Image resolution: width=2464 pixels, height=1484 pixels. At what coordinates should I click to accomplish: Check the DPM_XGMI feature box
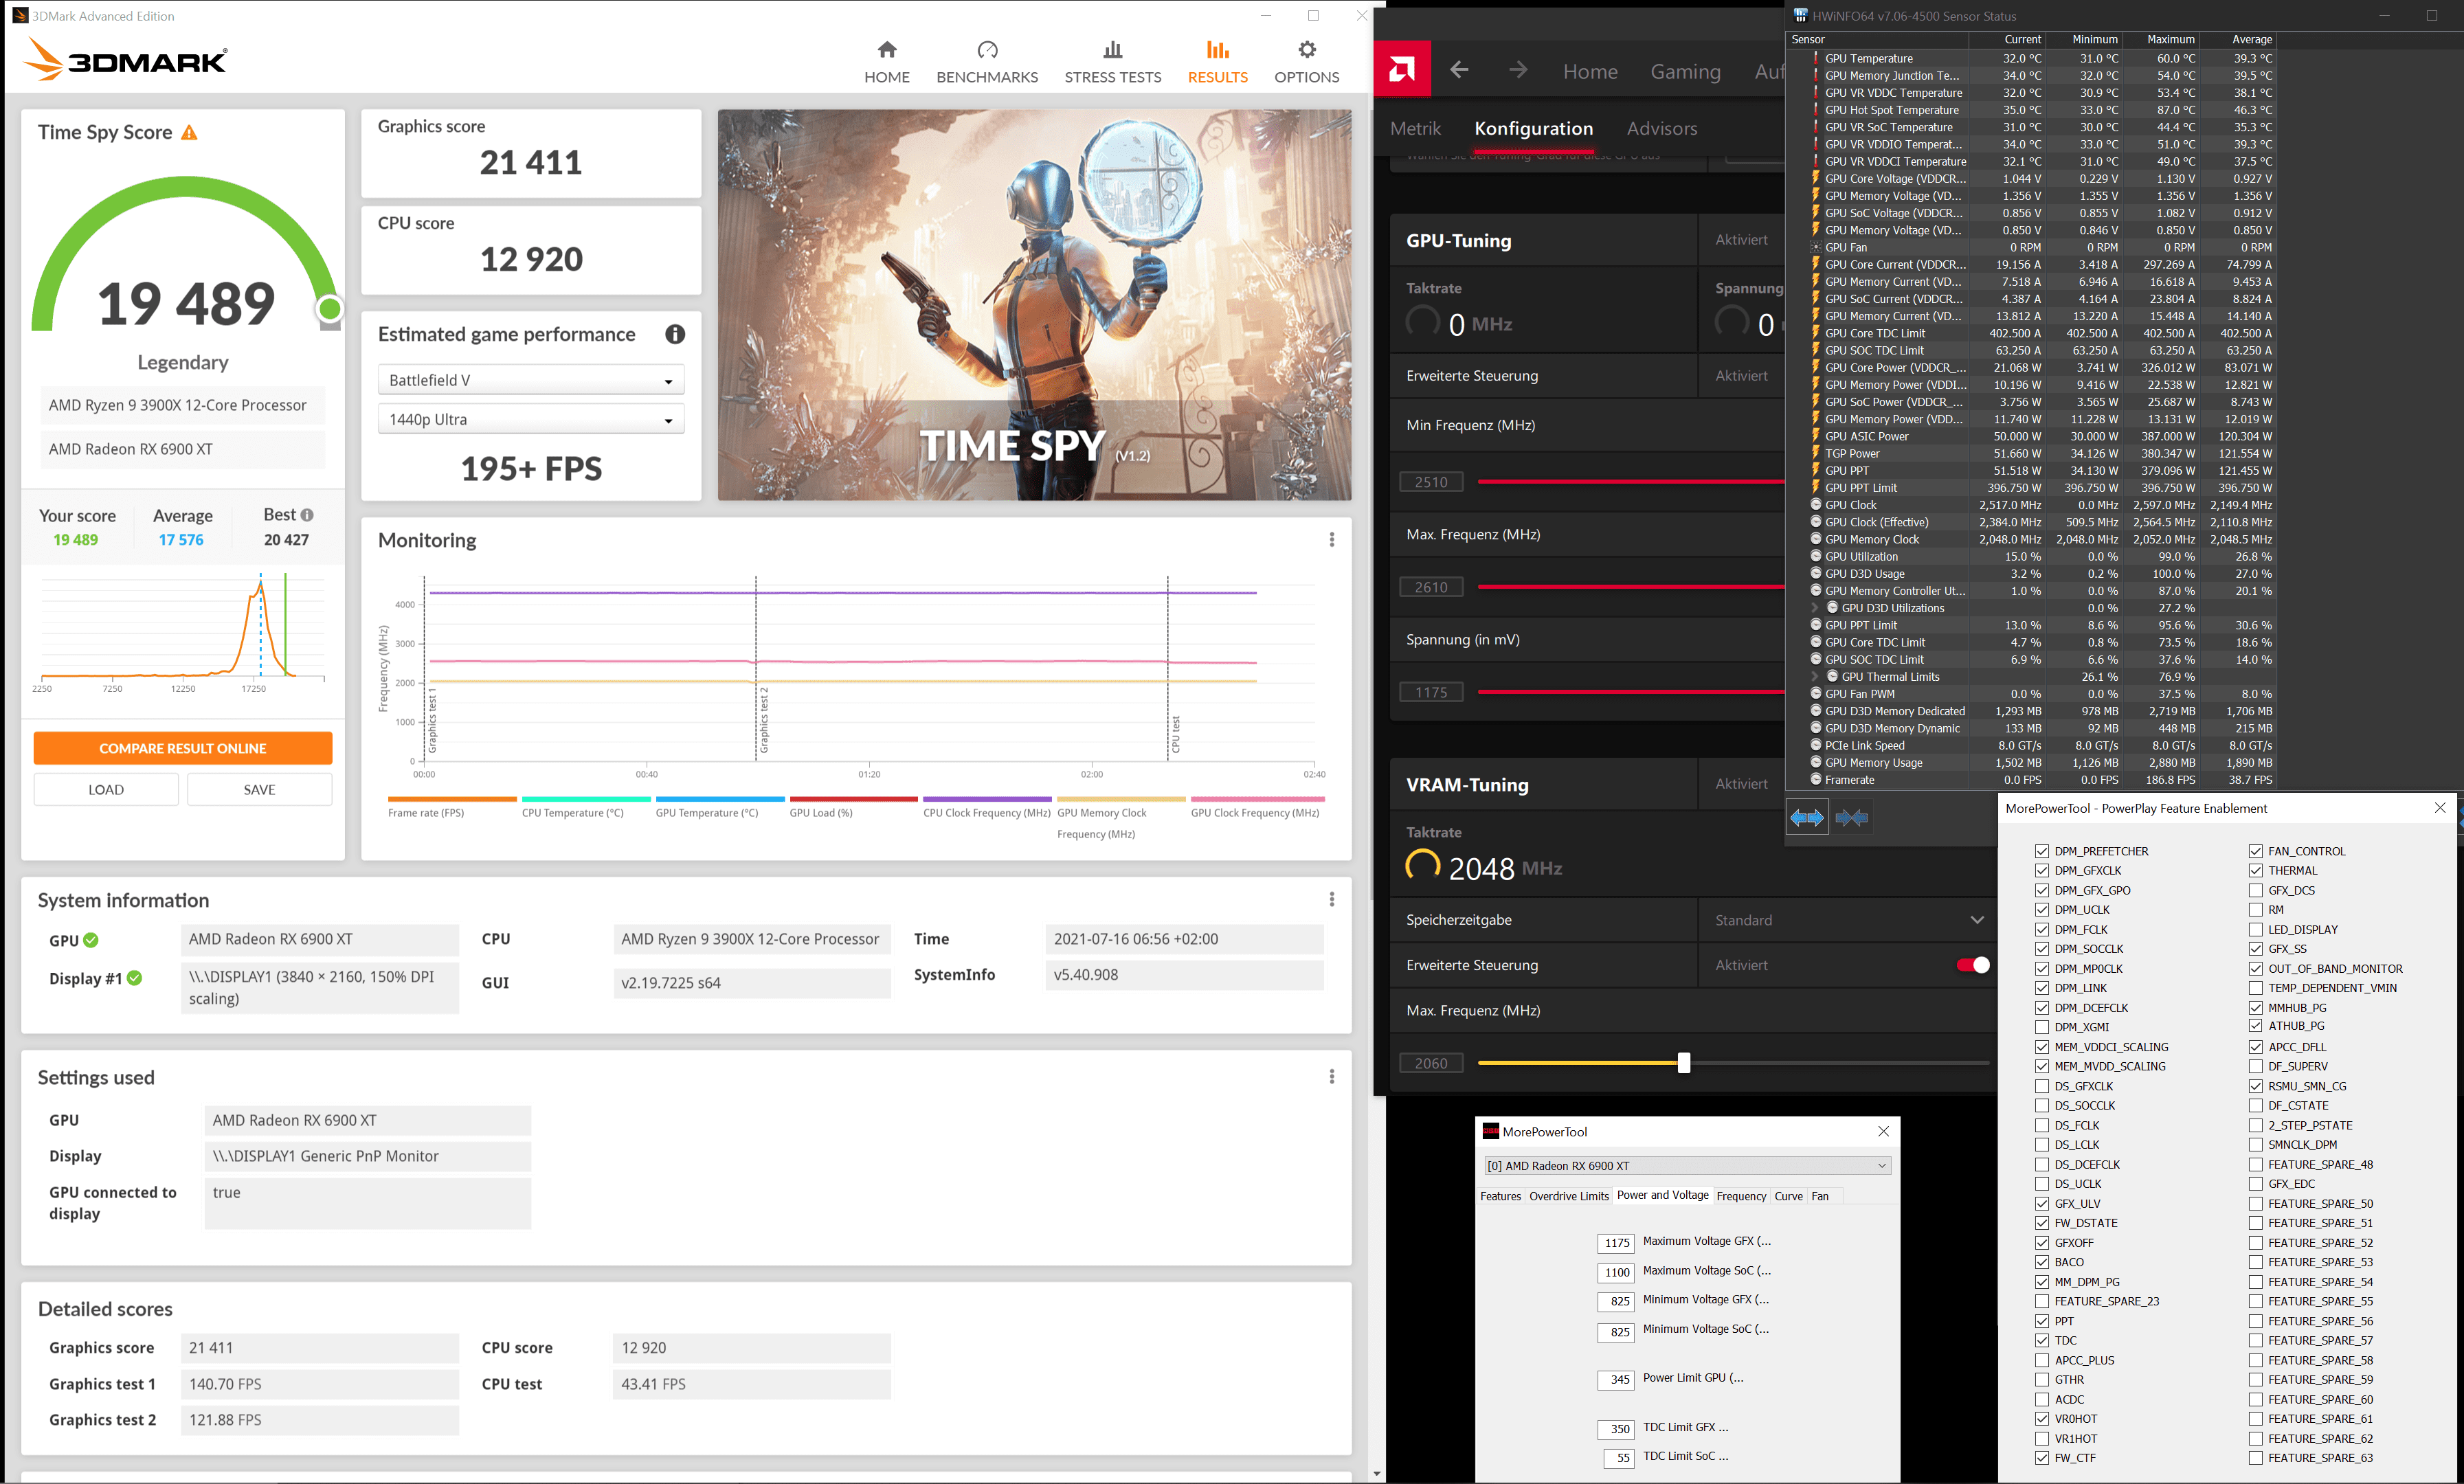click(2041, 1027)
